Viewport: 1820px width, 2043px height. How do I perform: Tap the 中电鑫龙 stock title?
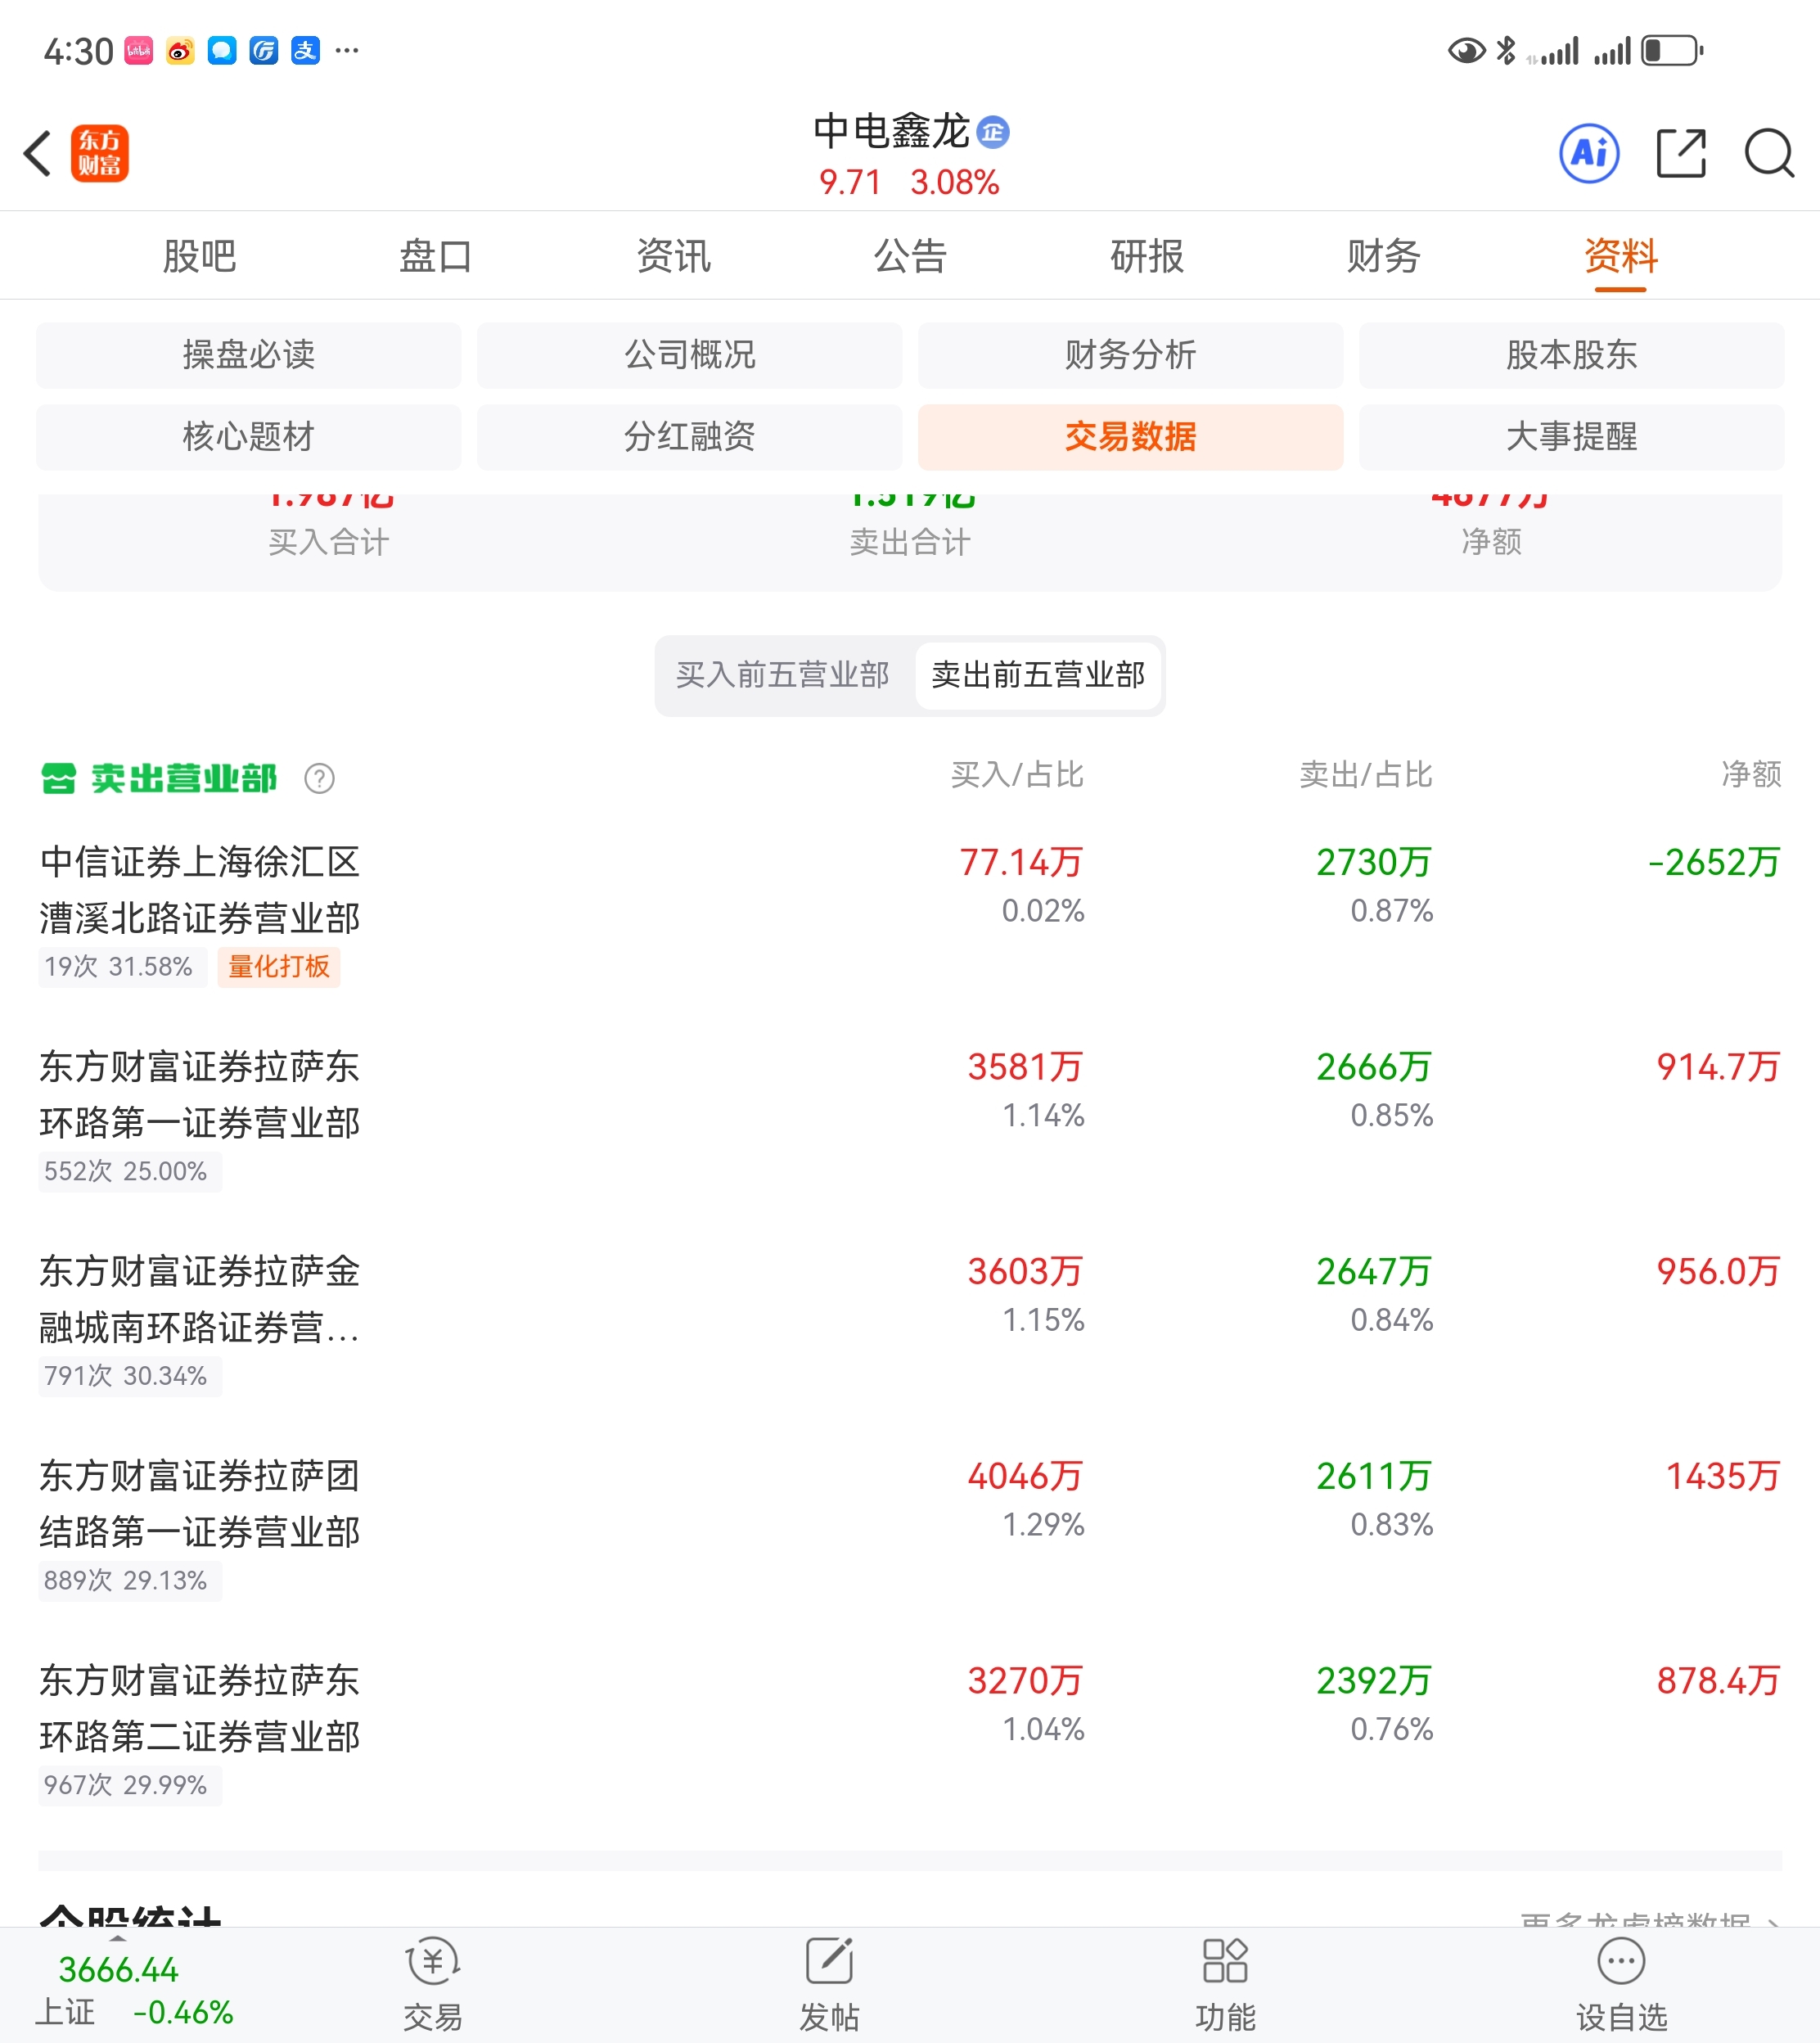[x=891, y=131]
